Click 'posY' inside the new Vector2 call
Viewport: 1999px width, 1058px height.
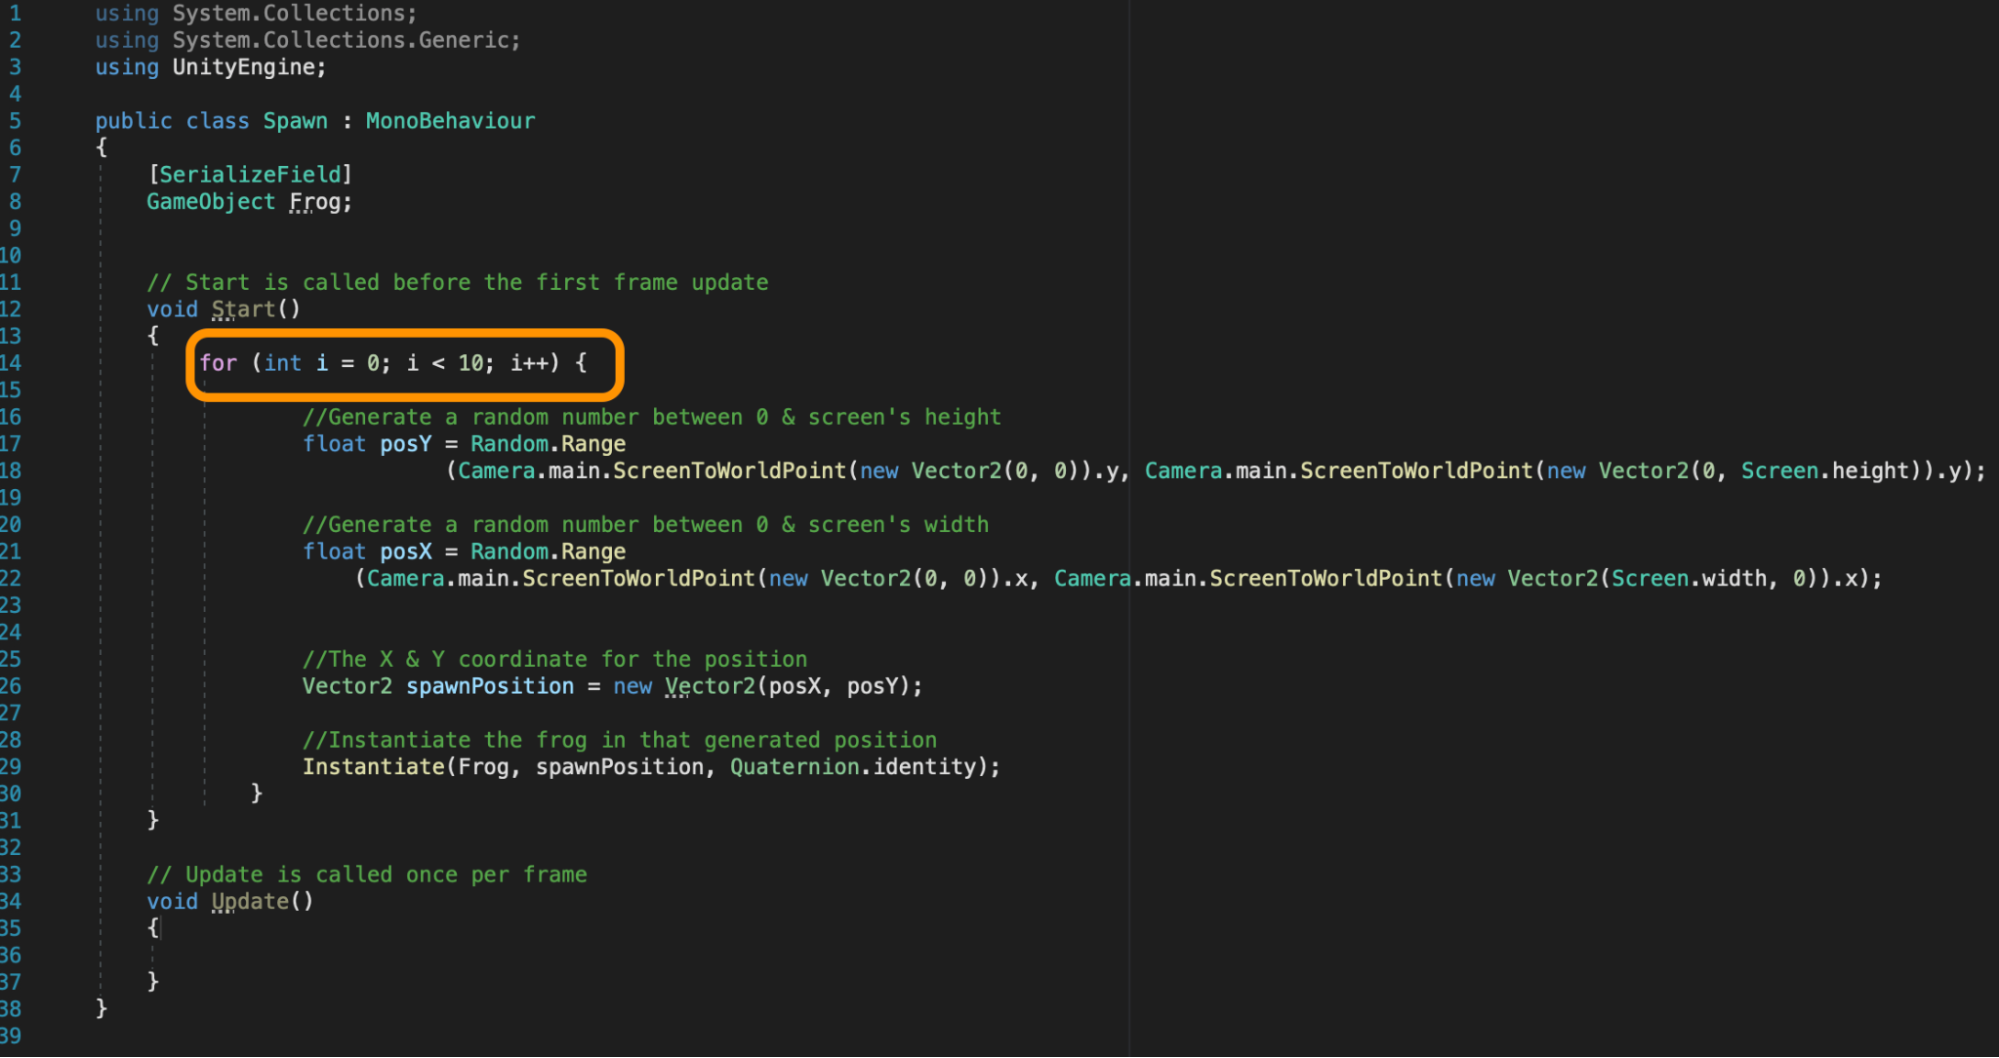coord(872,687)
